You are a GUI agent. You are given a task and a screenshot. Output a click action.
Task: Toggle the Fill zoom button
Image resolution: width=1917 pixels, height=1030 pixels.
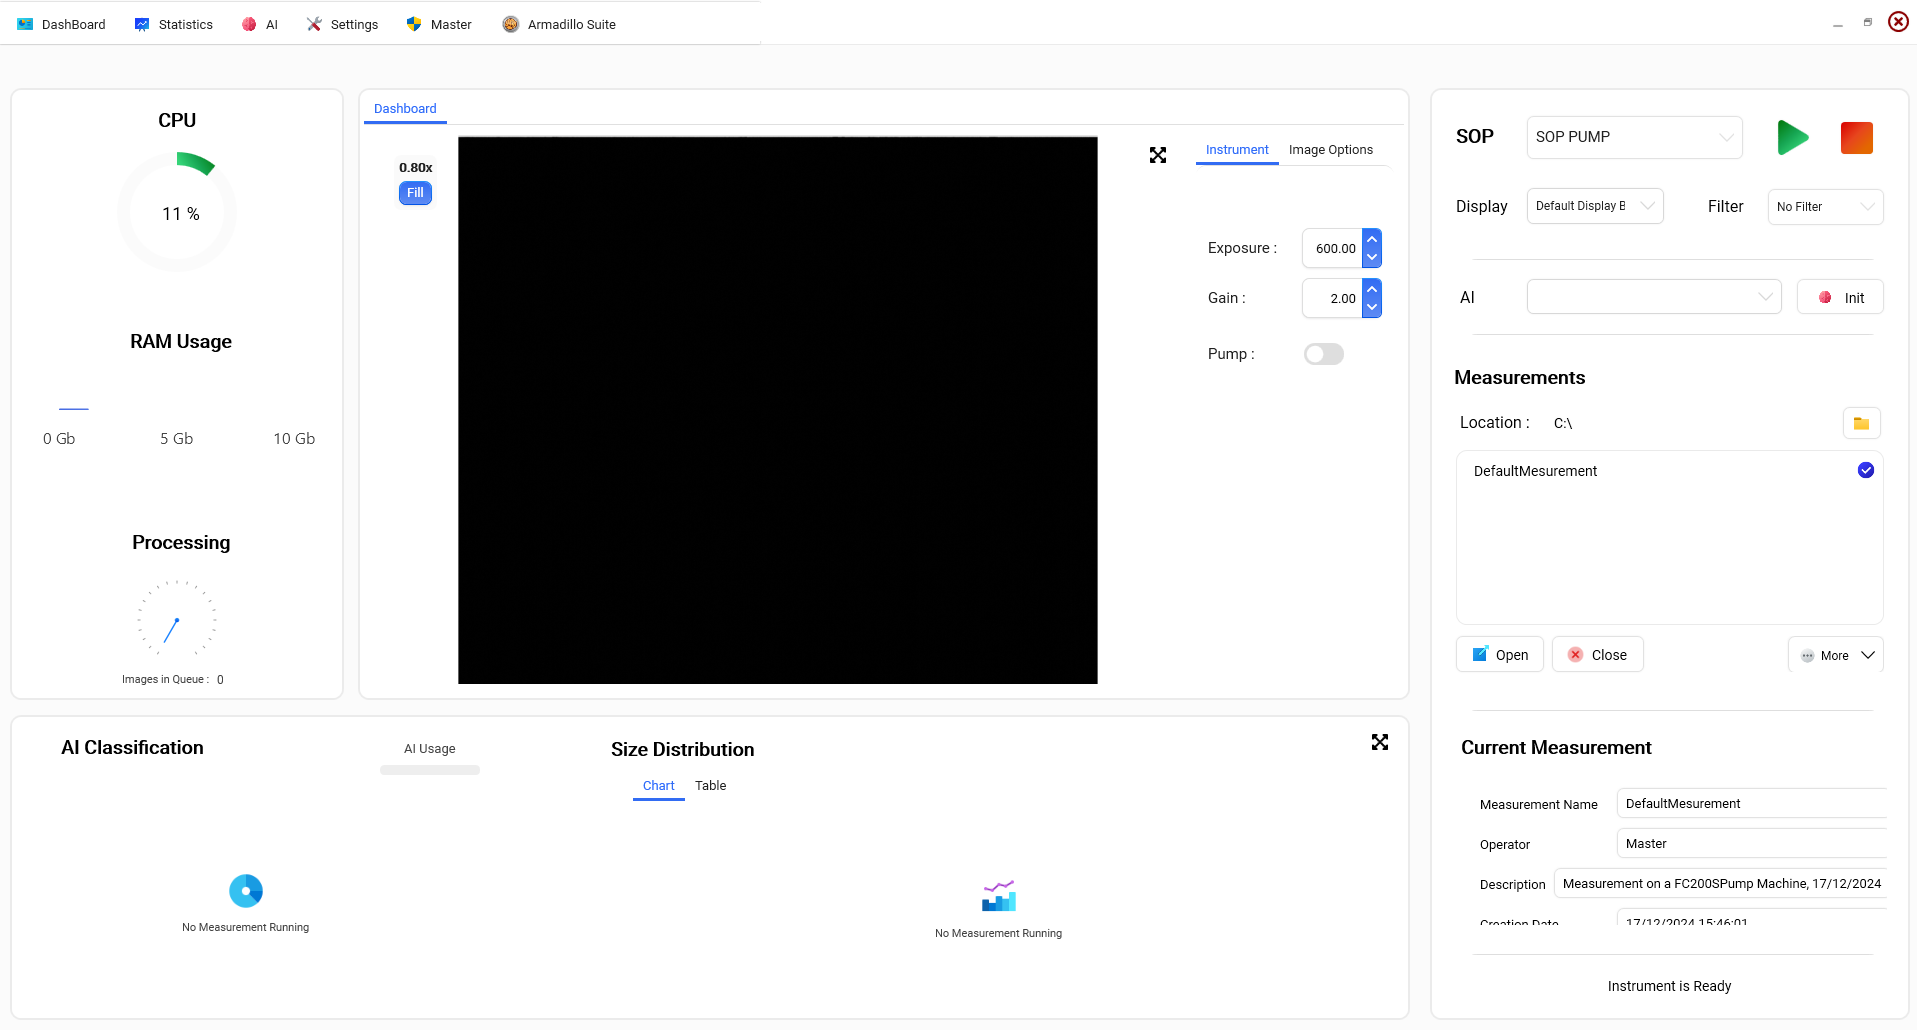[415, 193]
